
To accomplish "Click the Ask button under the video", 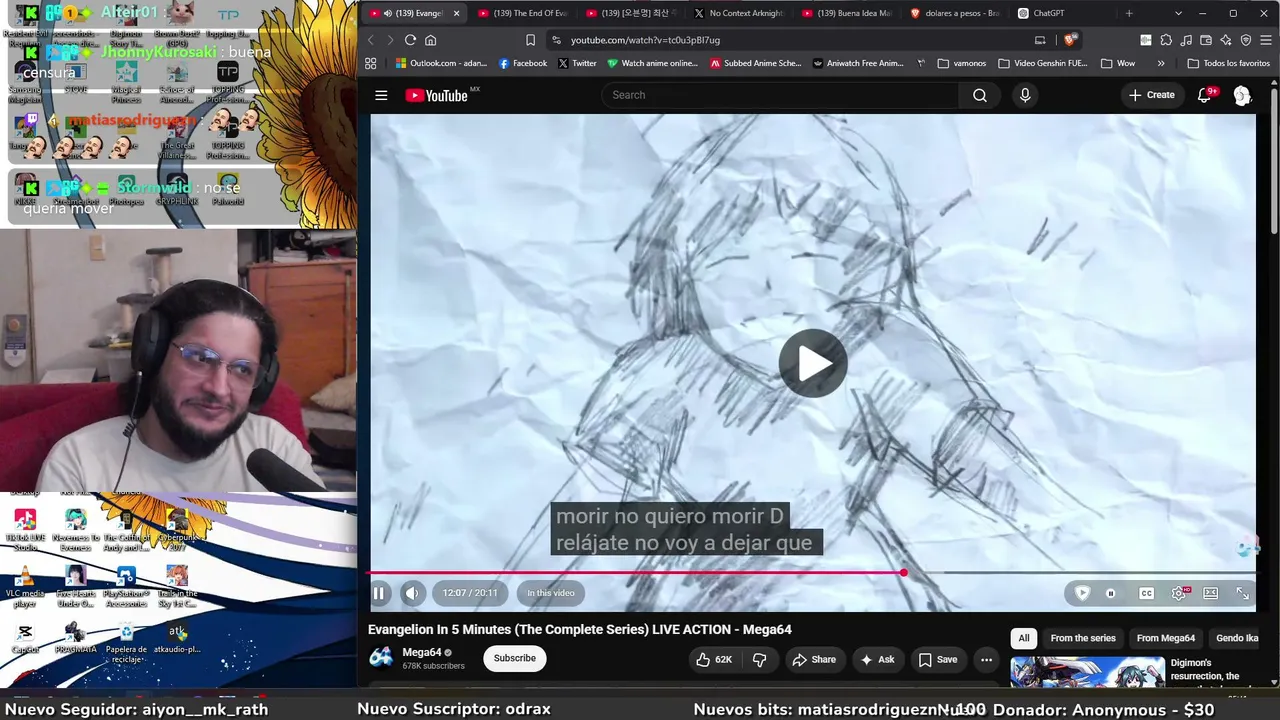I will (878, 659).
